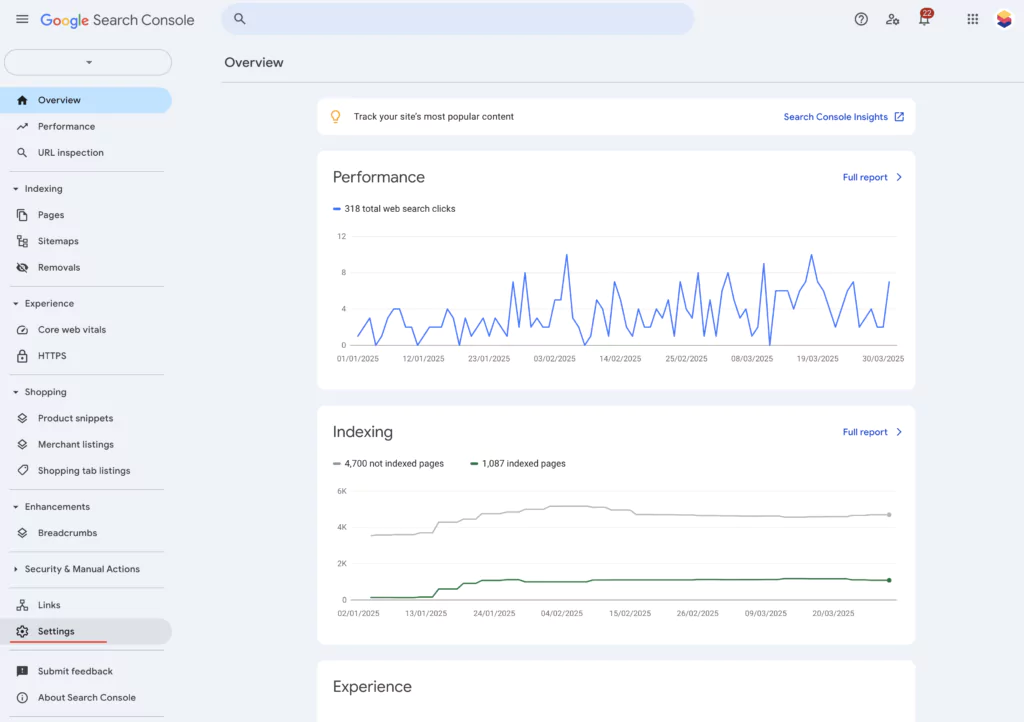Open the notifications bell icon
Screen dimensions: 1024x722
[x=924, y=19]
